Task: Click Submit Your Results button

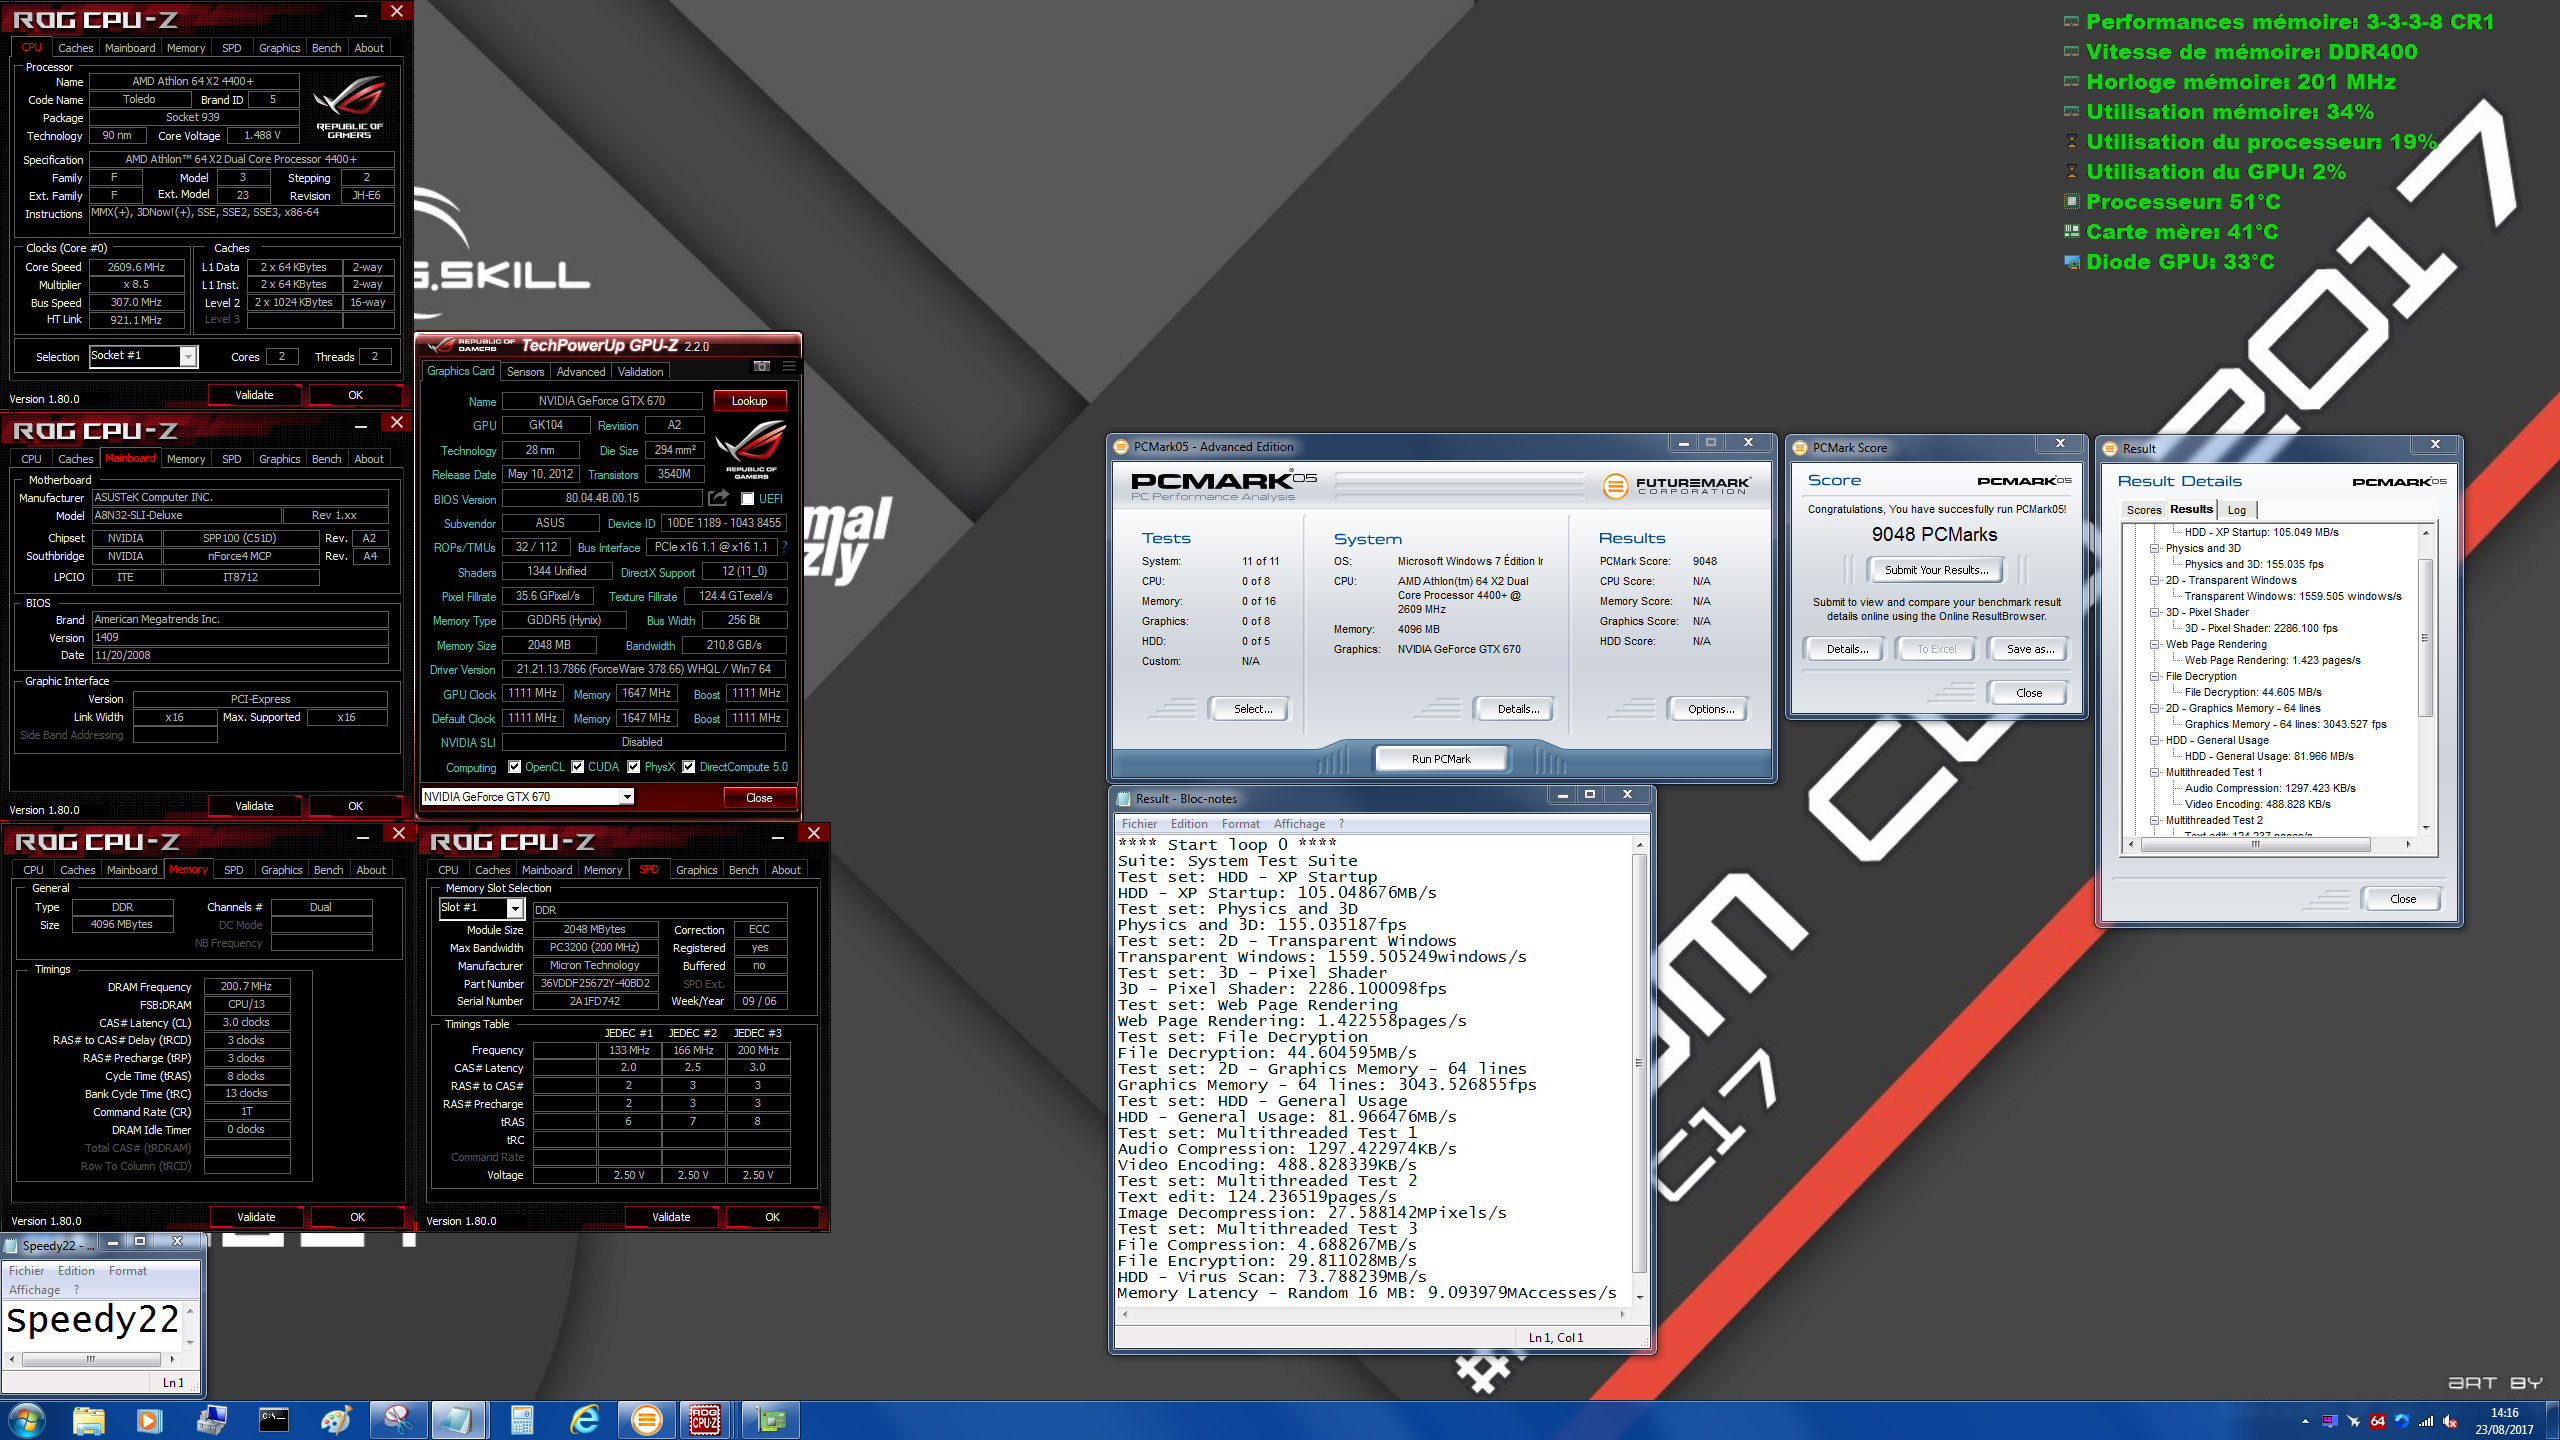Action: [x=1935, y=570]
